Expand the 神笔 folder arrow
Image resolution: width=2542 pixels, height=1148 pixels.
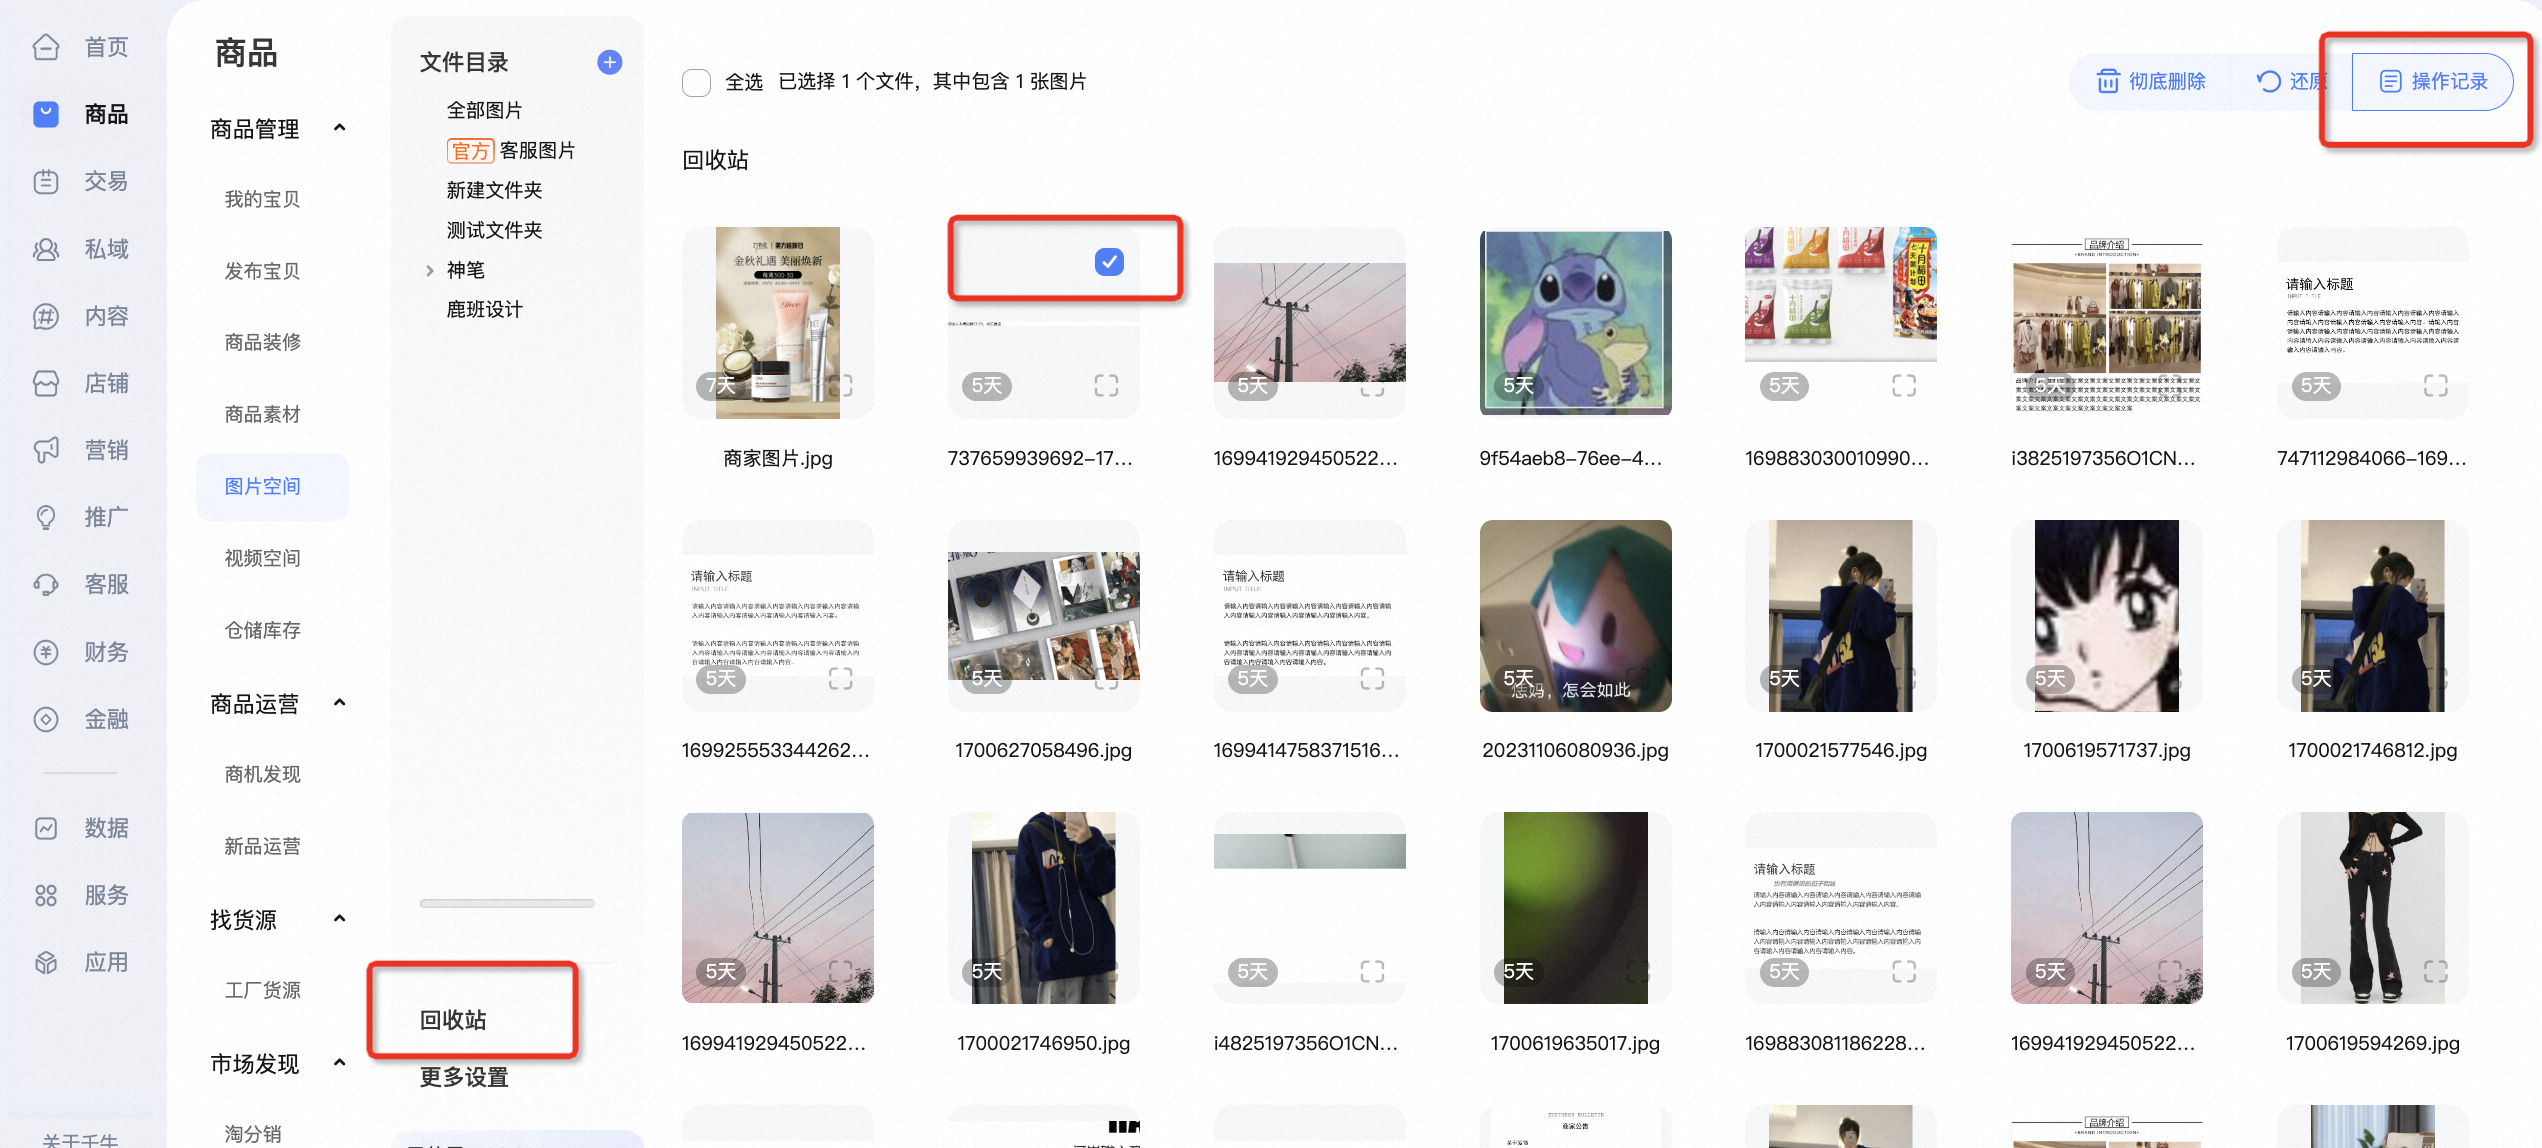click(429, 270)
